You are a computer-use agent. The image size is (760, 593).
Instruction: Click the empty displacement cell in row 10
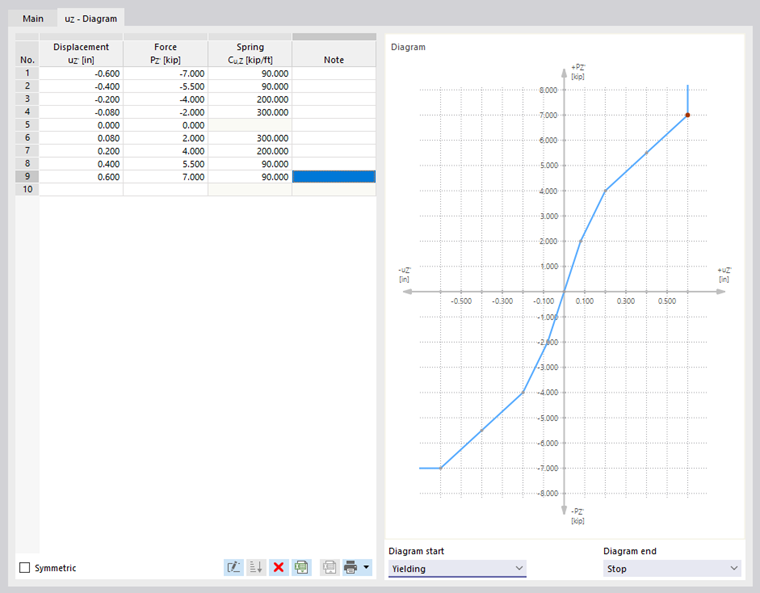tap(81, 189)
